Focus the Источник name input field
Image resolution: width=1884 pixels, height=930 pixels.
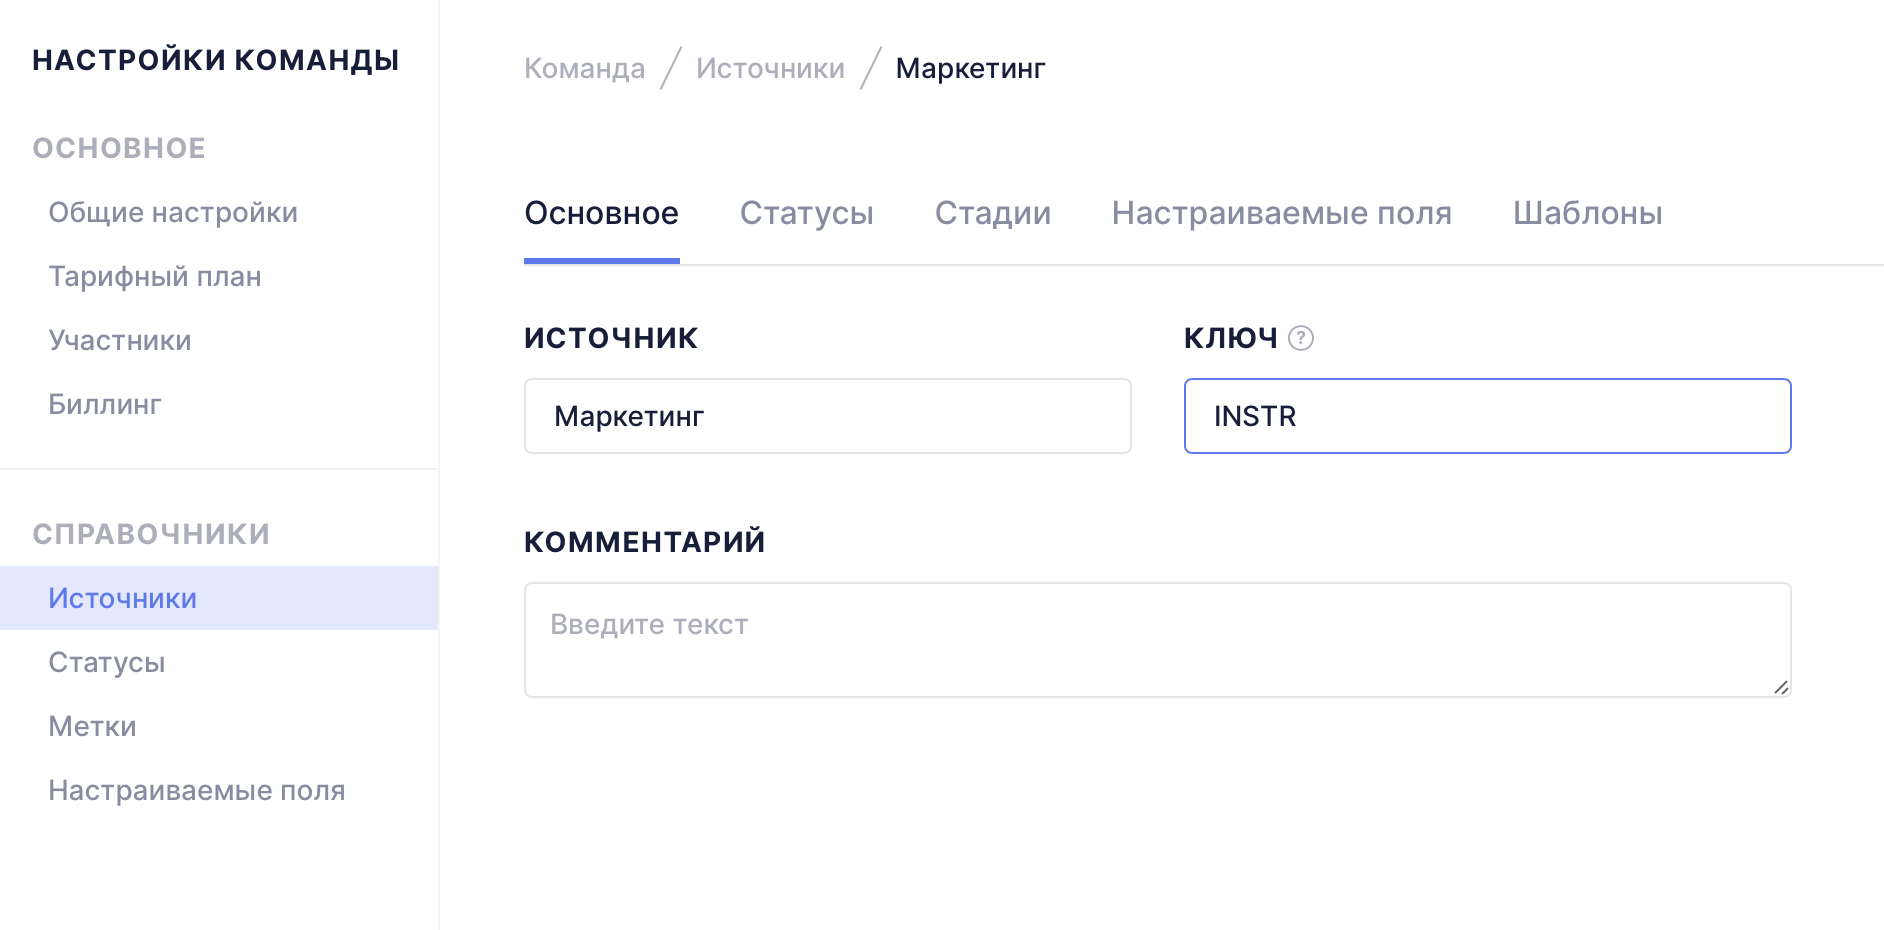pos(827,416)
